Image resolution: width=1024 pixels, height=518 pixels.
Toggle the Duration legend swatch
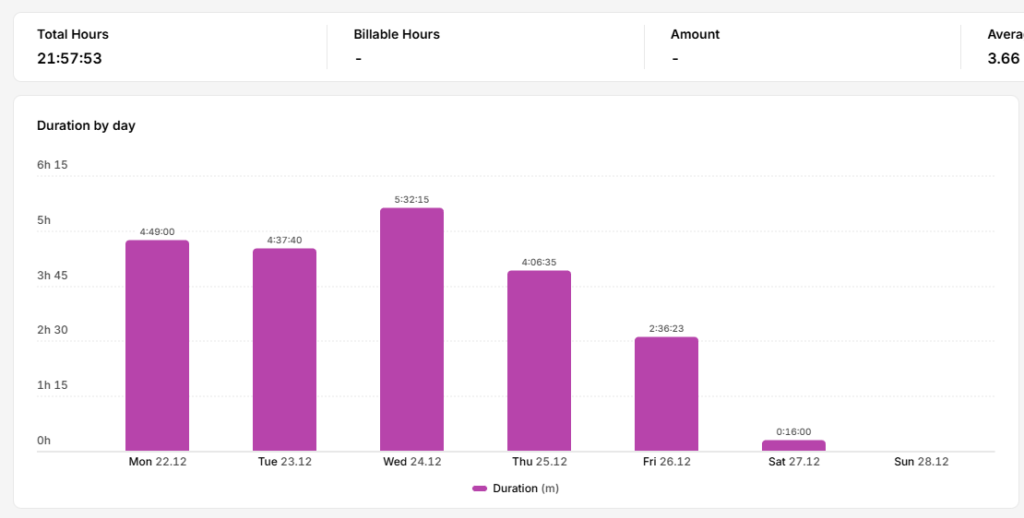[x=480, y=489]
